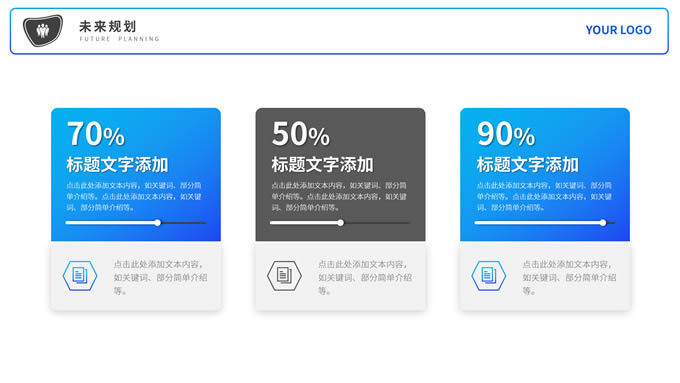
Task: Click 标题文字添加 heading in the first blue card
Action: [x=117, y=165]
